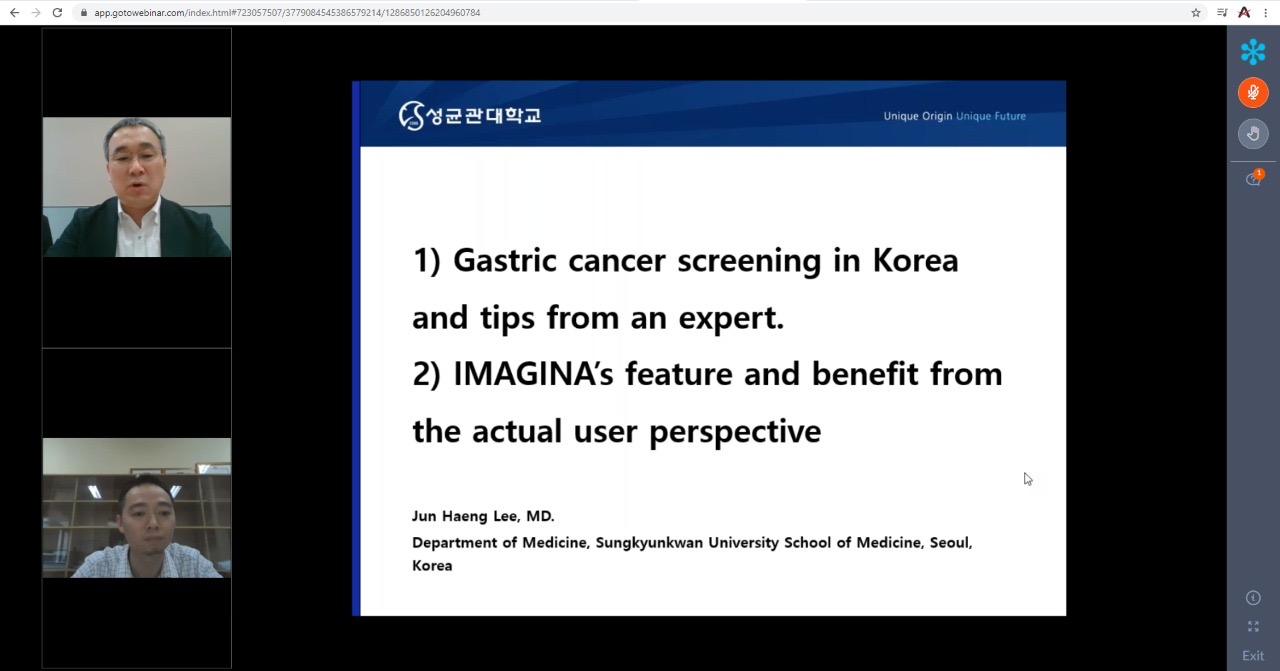Open Chrome three-dot menu
This screenshot has width=1280, height=671.
click(1267, 13)
